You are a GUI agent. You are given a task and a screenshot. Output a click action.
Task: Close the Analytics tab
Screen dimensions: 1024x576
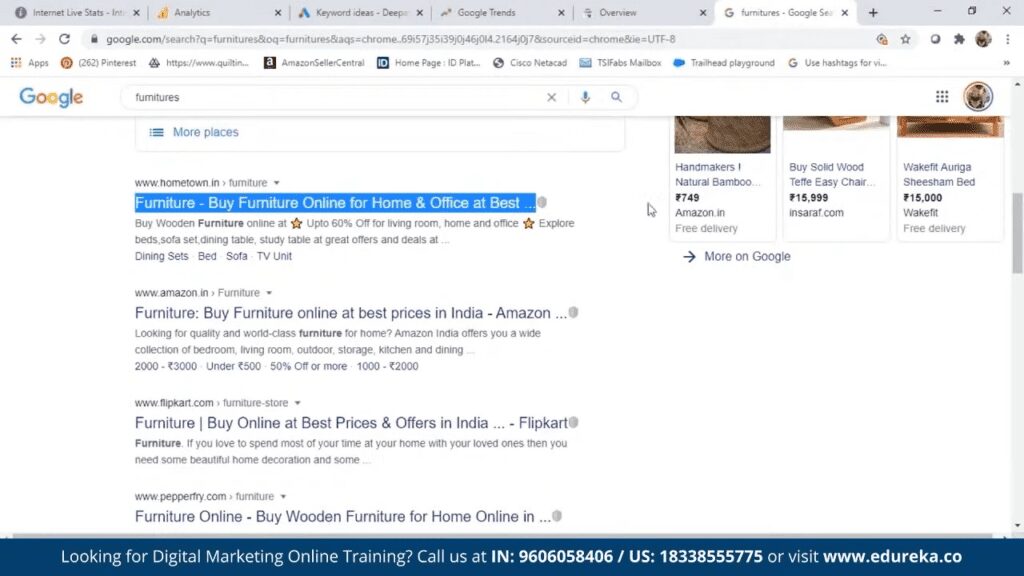pyautogui.click(x=278, y=12)
